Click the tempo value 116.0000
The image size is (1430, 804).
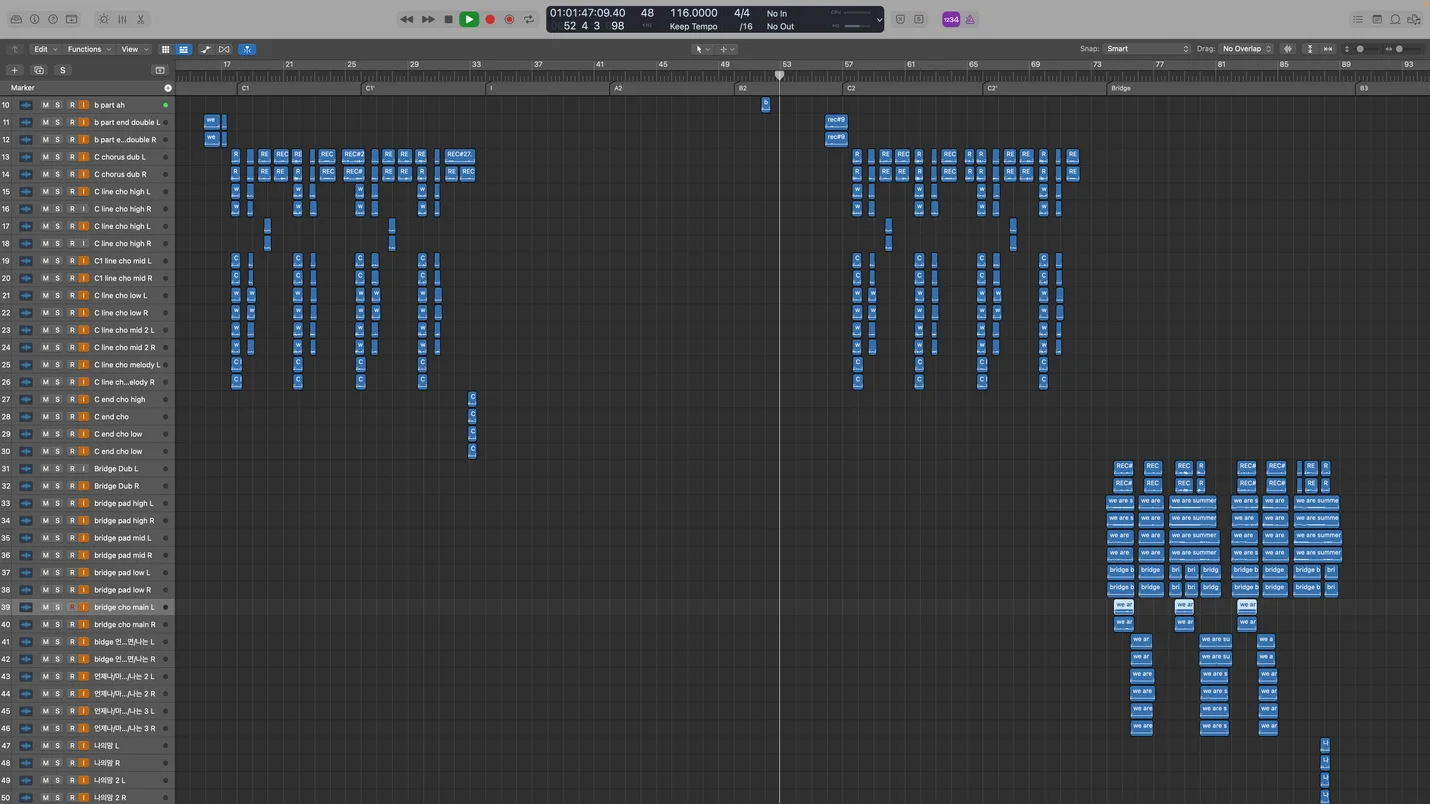693,13
